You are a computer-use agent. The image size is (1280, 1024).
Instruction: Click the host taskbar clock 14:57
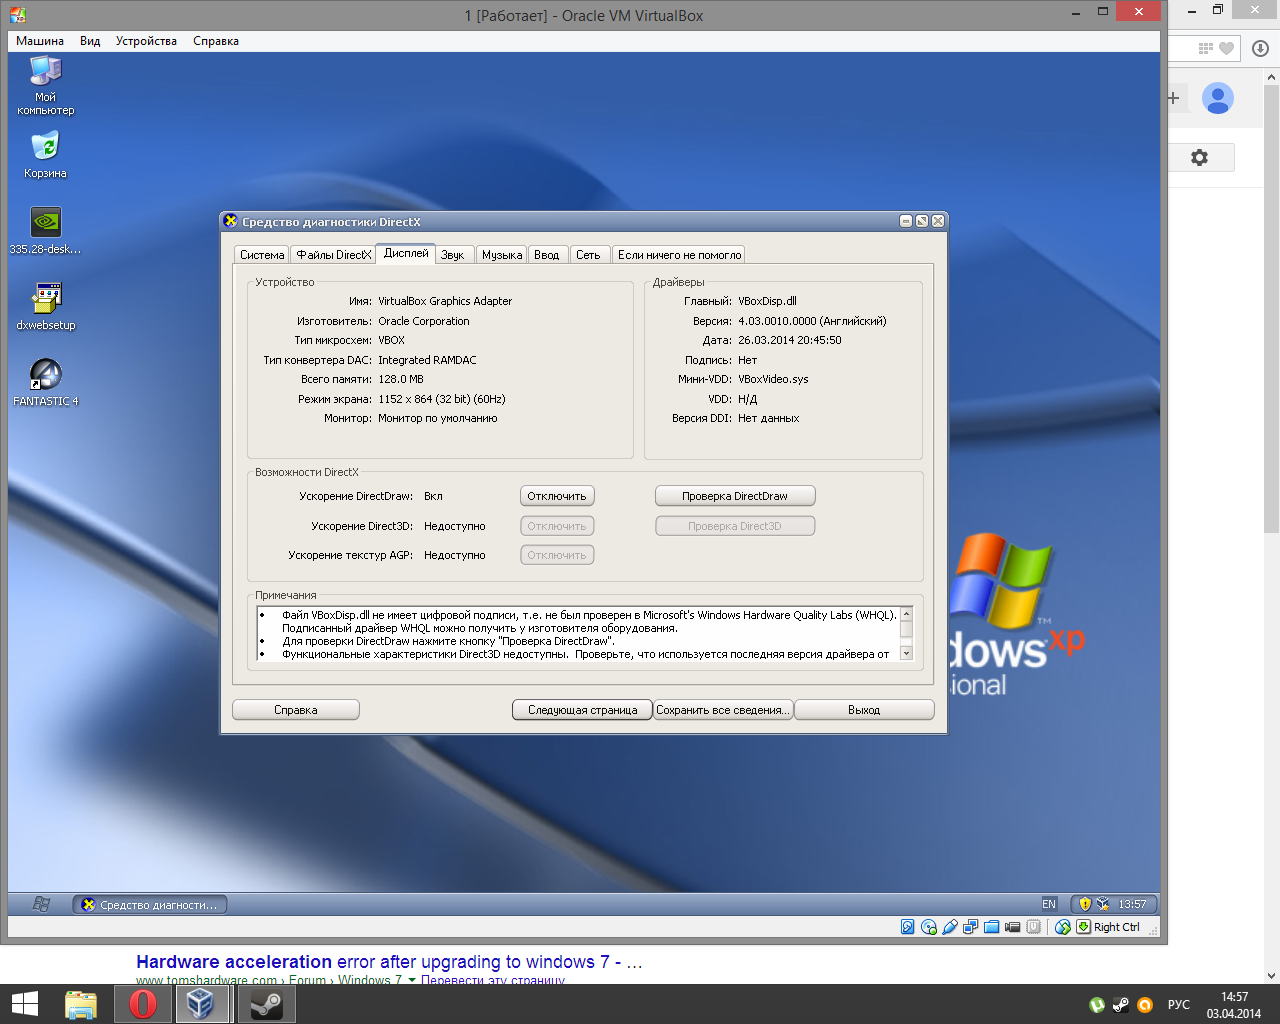click(1234, 1005)
